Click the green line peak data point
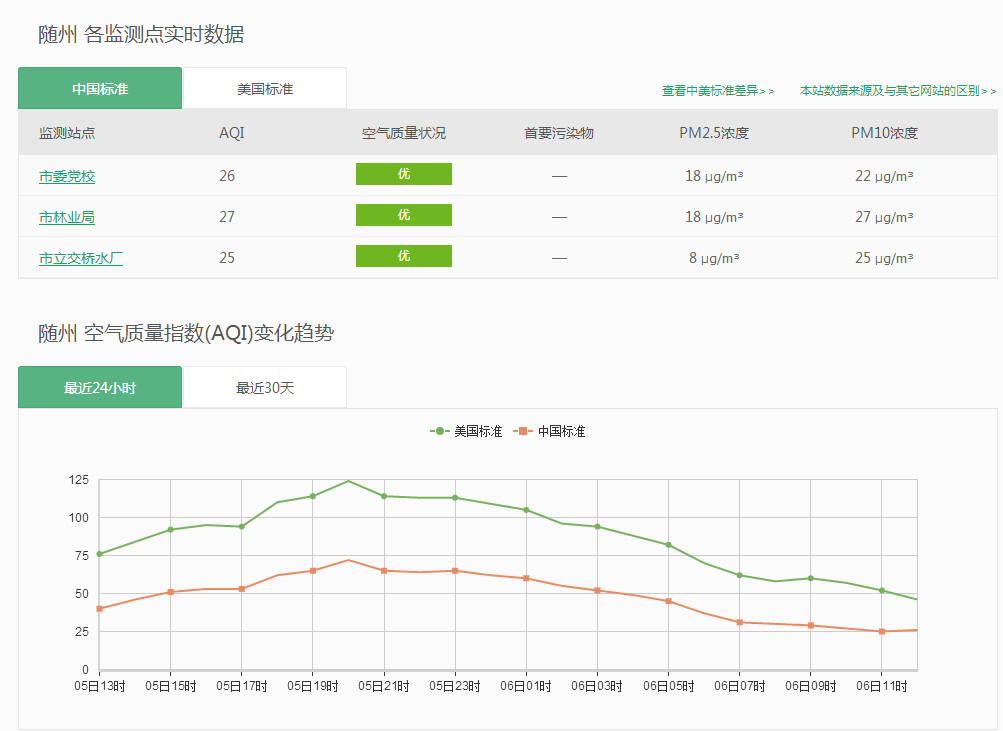 click(x=348, y=481)
